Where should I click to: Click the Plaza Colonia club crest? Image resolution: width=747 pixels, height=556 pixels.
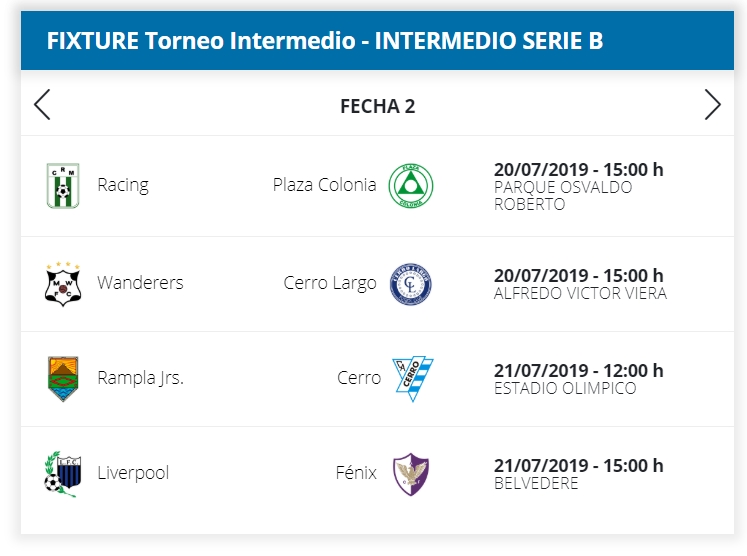[410, 185]
